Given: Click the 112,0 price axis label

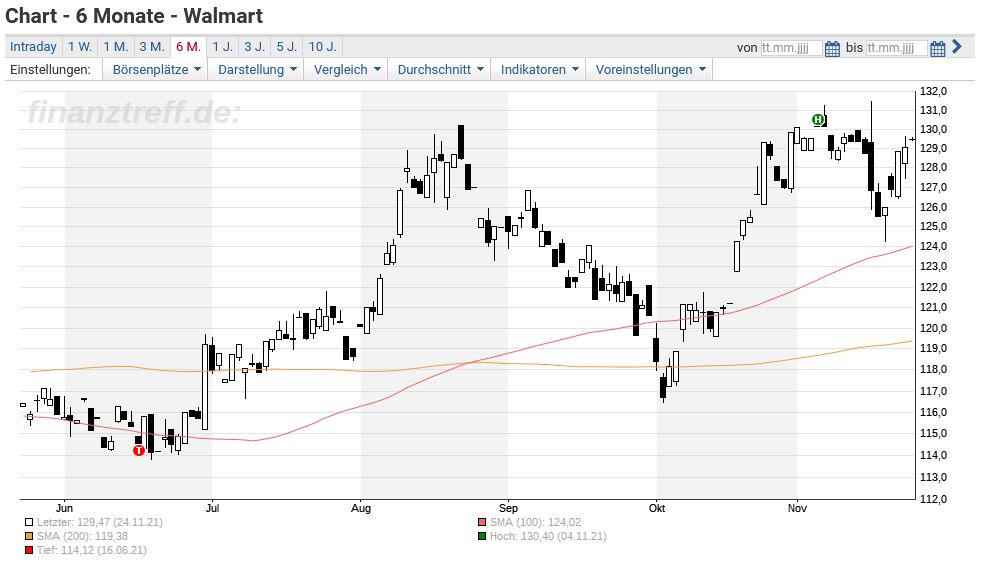Looking at the screenshot, I should (933, 499).
